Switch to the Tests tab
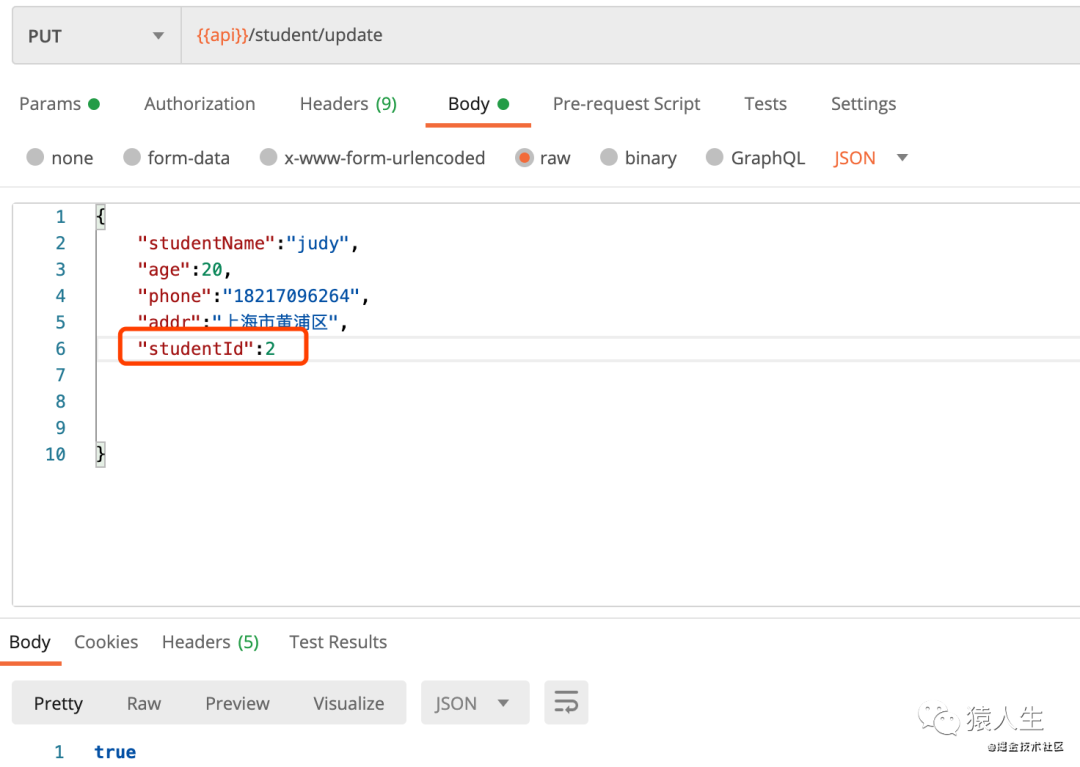This screenshot has height=767, width=1080. pyautogui.click(x=765, y=104)
